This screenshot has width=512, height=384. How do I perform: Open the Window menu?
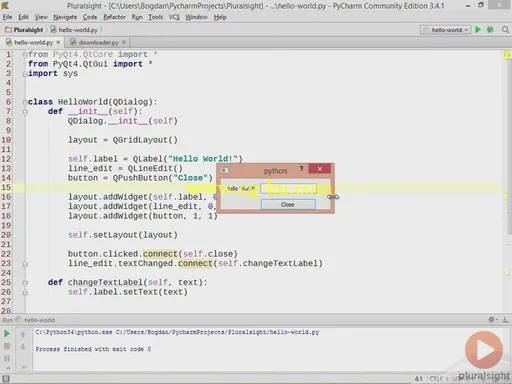[x=196, y=17]
